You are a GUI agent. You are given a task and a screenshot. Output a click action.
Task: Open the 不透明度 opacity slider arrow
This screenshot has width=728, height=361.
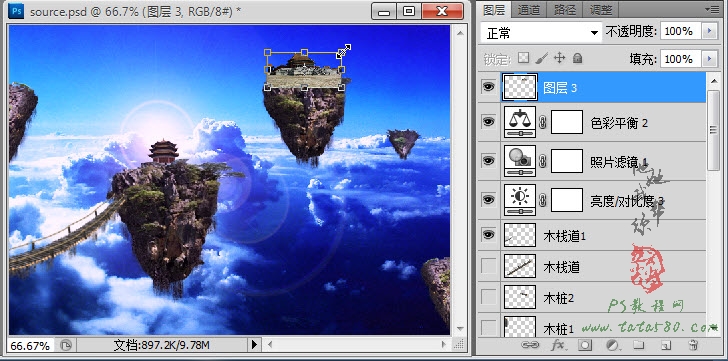[x=708, y=31]
